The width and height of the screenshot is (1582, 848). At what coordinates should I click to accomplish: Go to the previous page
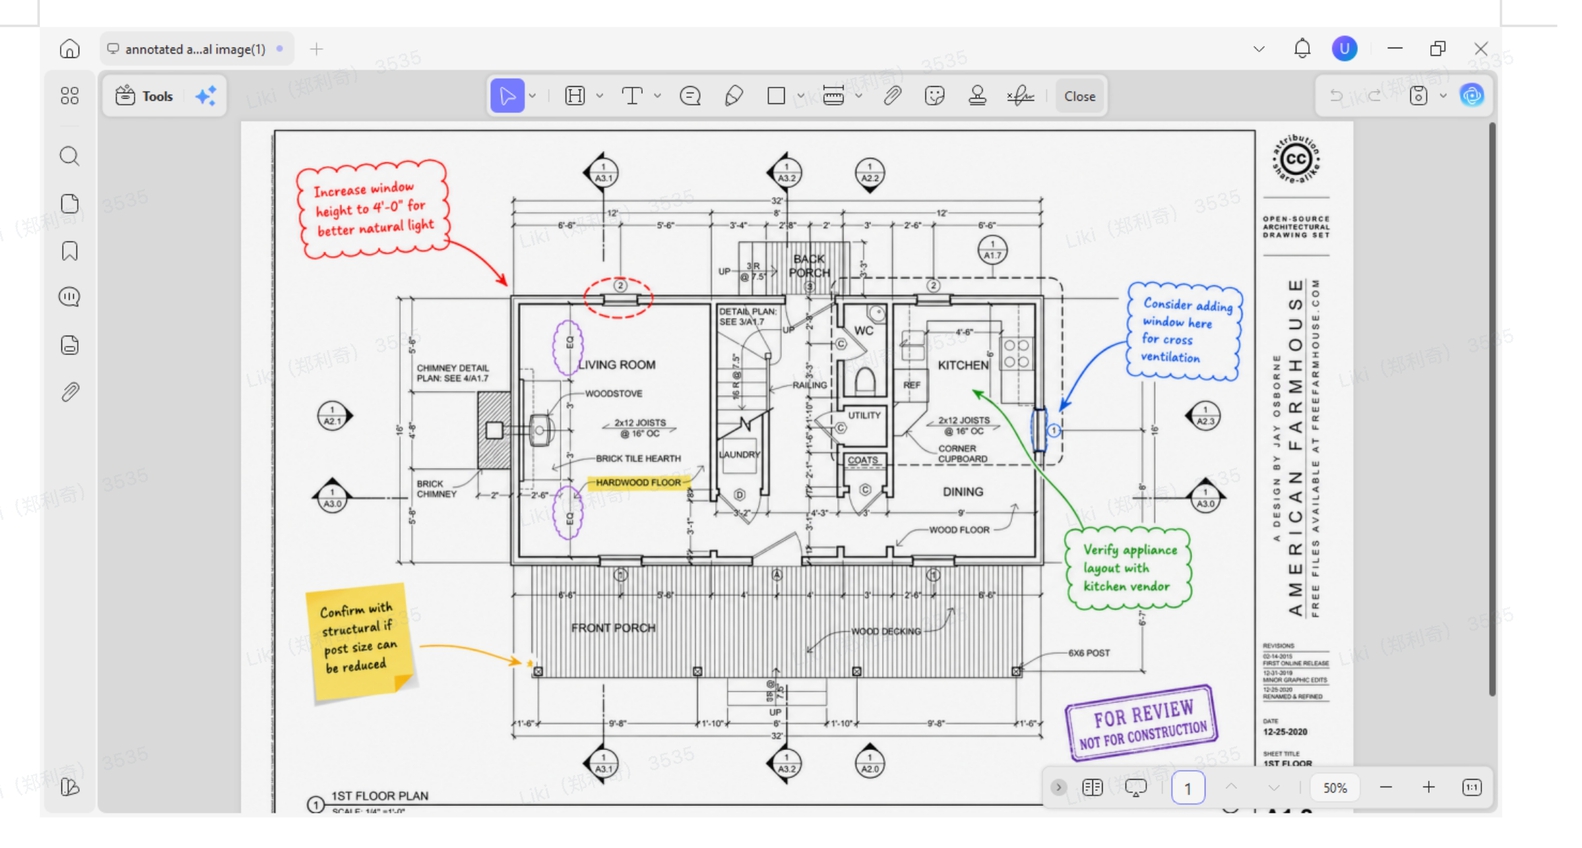(1231, 787)
